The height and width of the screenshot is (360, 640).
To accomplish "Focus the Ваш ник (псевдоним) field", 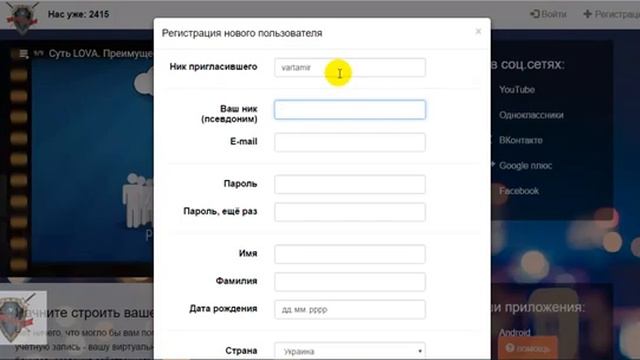I will 350,109.
